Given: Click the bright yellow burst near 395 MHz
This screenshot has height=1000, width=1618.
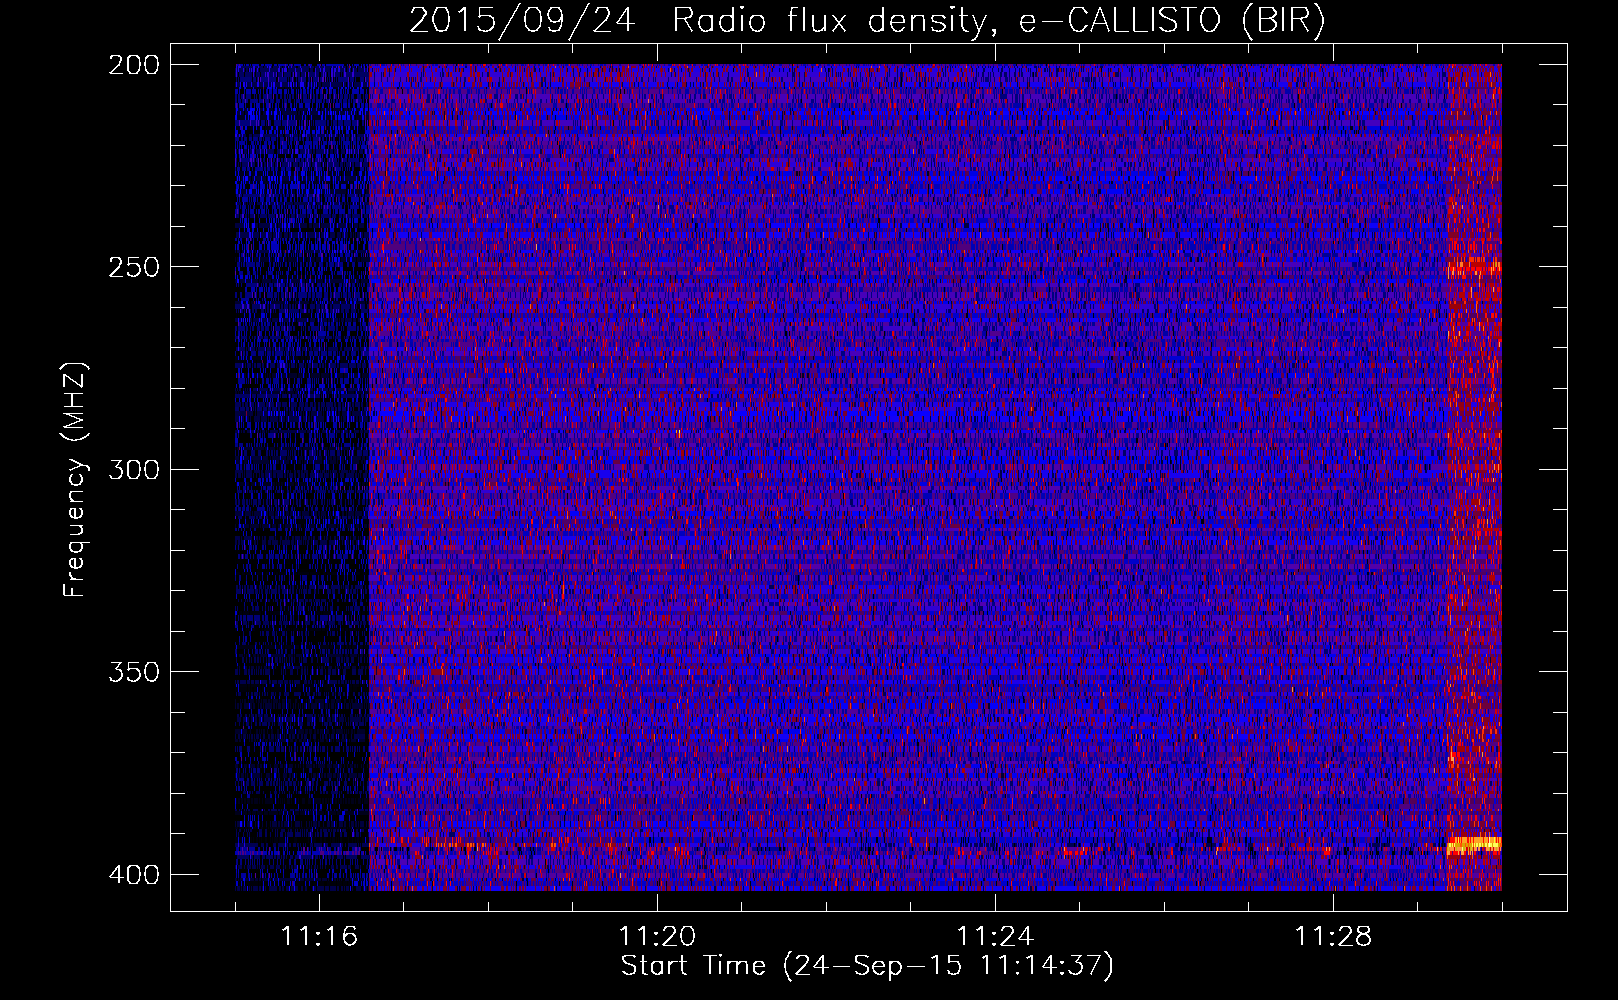Looking at the screenshot, I should tap(1474, 845).
